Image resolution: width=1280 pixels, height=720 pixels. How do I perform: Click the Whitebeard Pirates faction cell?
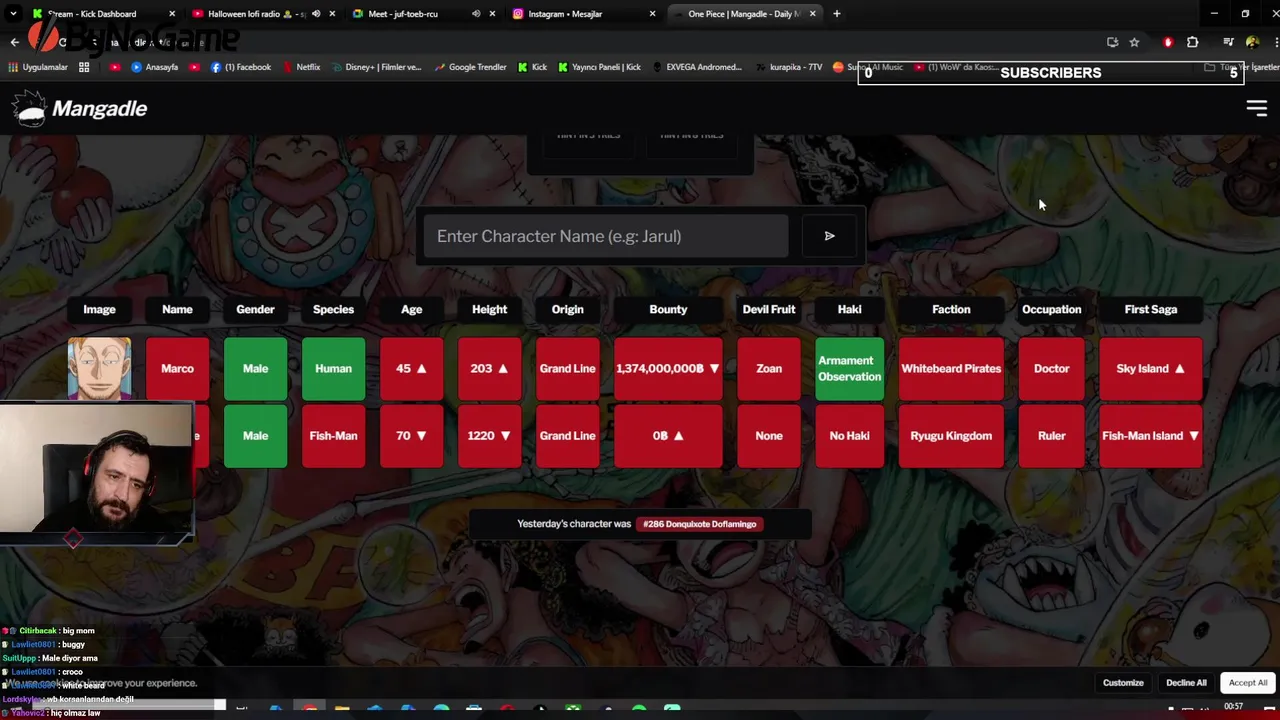tap(951, 369)
